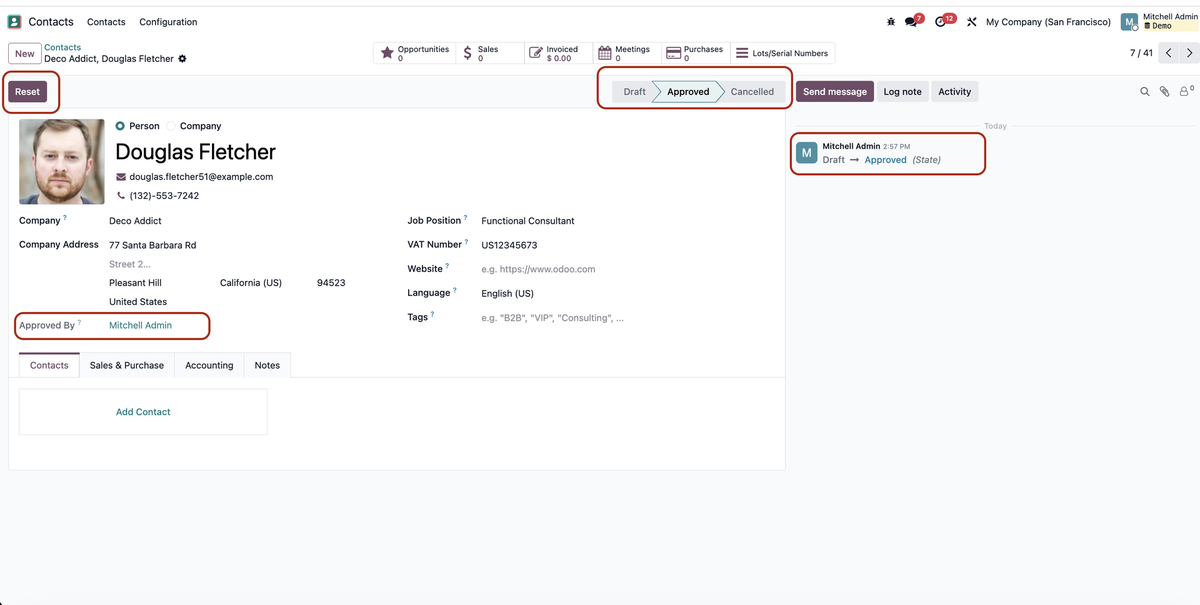Open the Activities clock icon showing 12
This screenshot has width=1200, height=605.
[938, 20]
